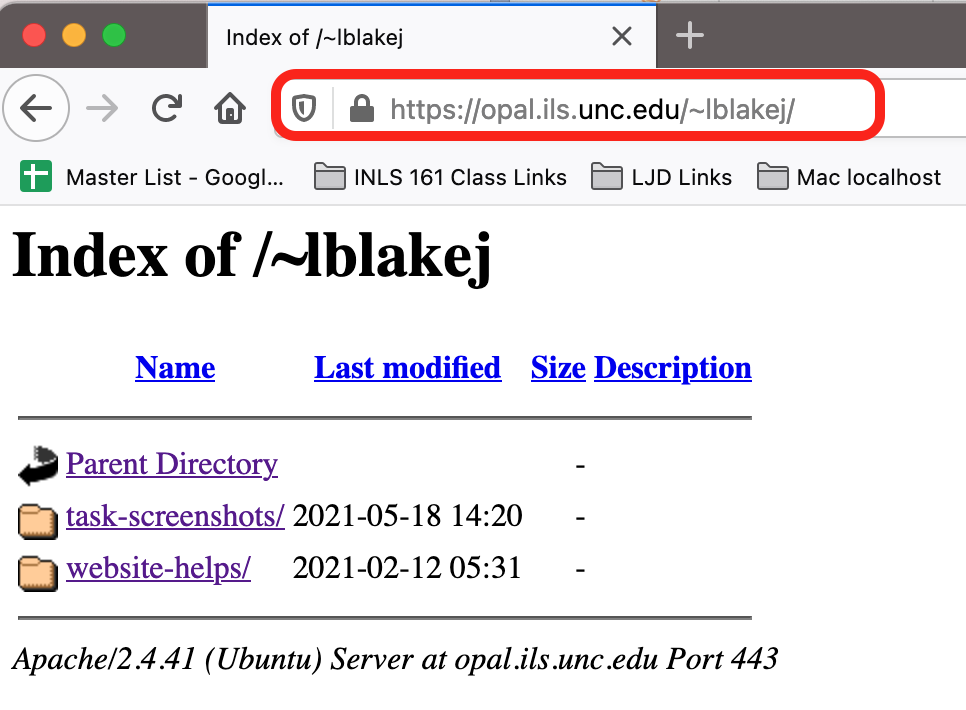Click the browser back arrow button
This screenshot has width=966, height=710.
click(x=36, y=108)
